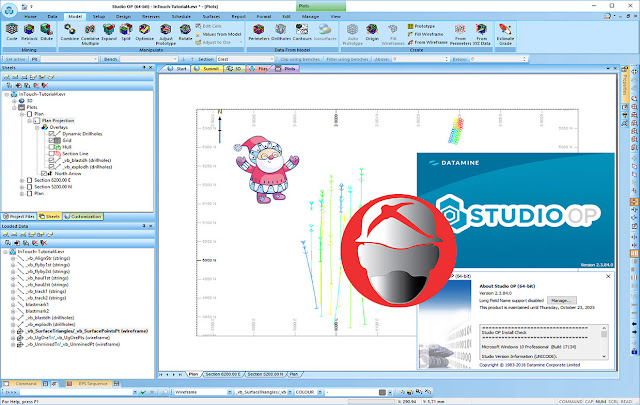This screenshot has width=640, height=405.
Task: Select the Expand model tool
Action: [x=109, y=32]
